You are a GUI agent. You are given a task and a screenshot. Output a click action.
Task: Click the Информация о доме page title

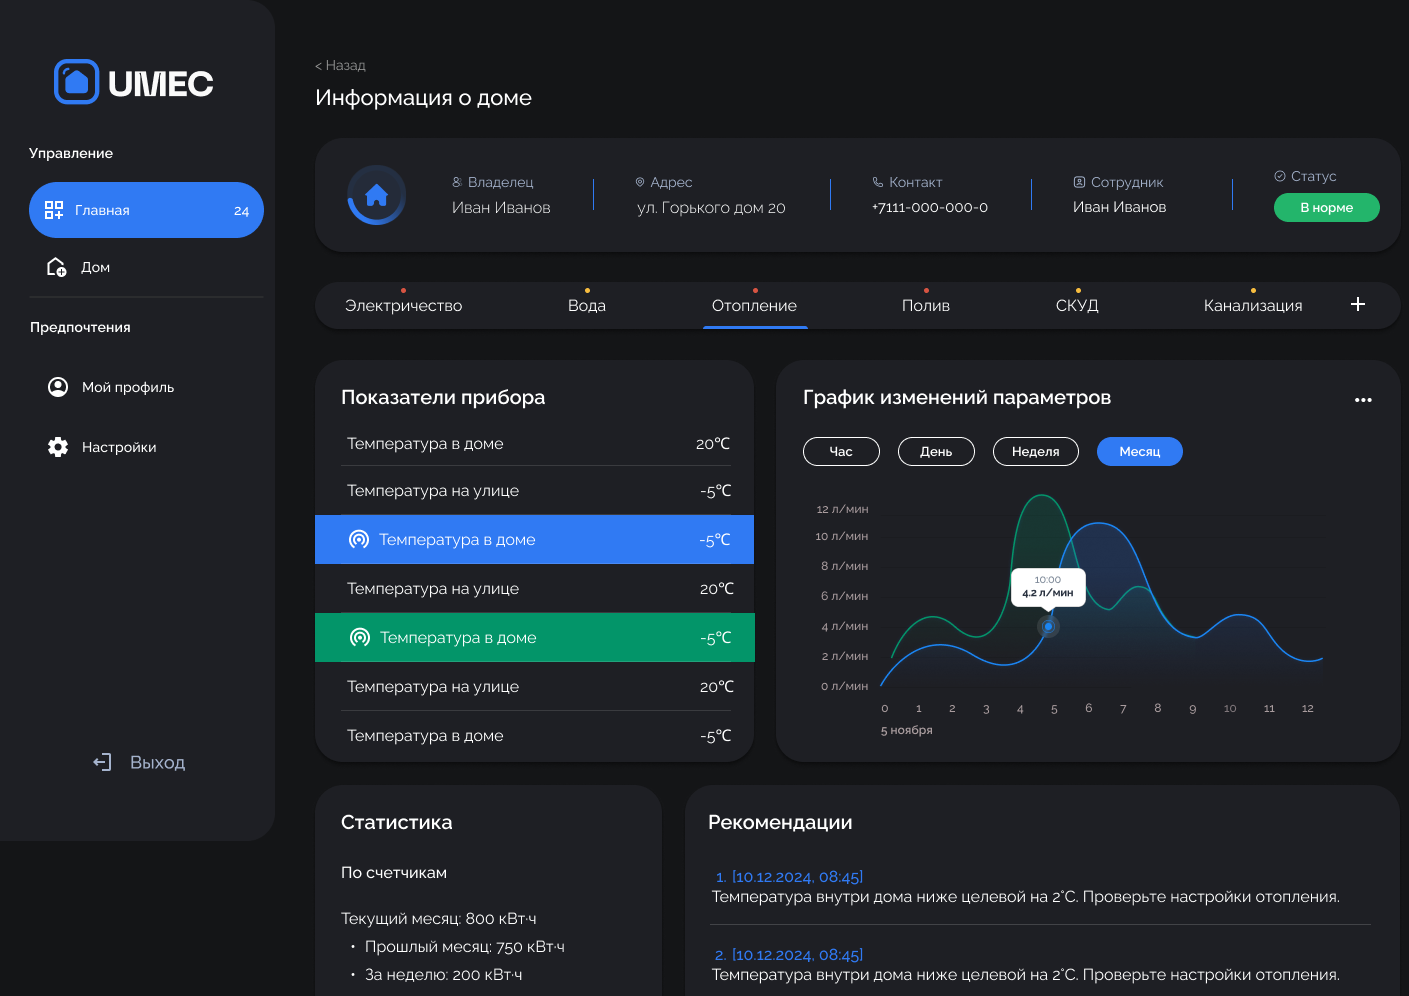coord(424,98)
